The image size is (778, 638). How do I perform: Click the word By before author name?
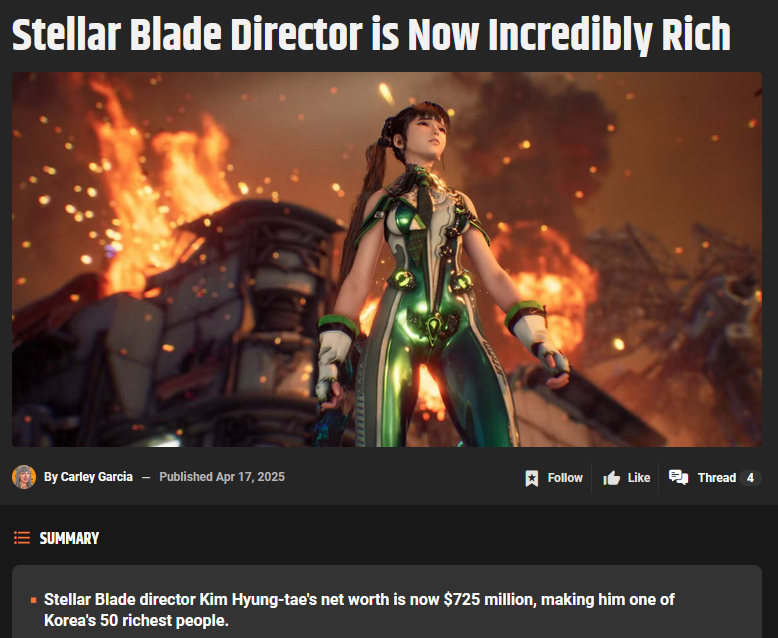point(51,477)
